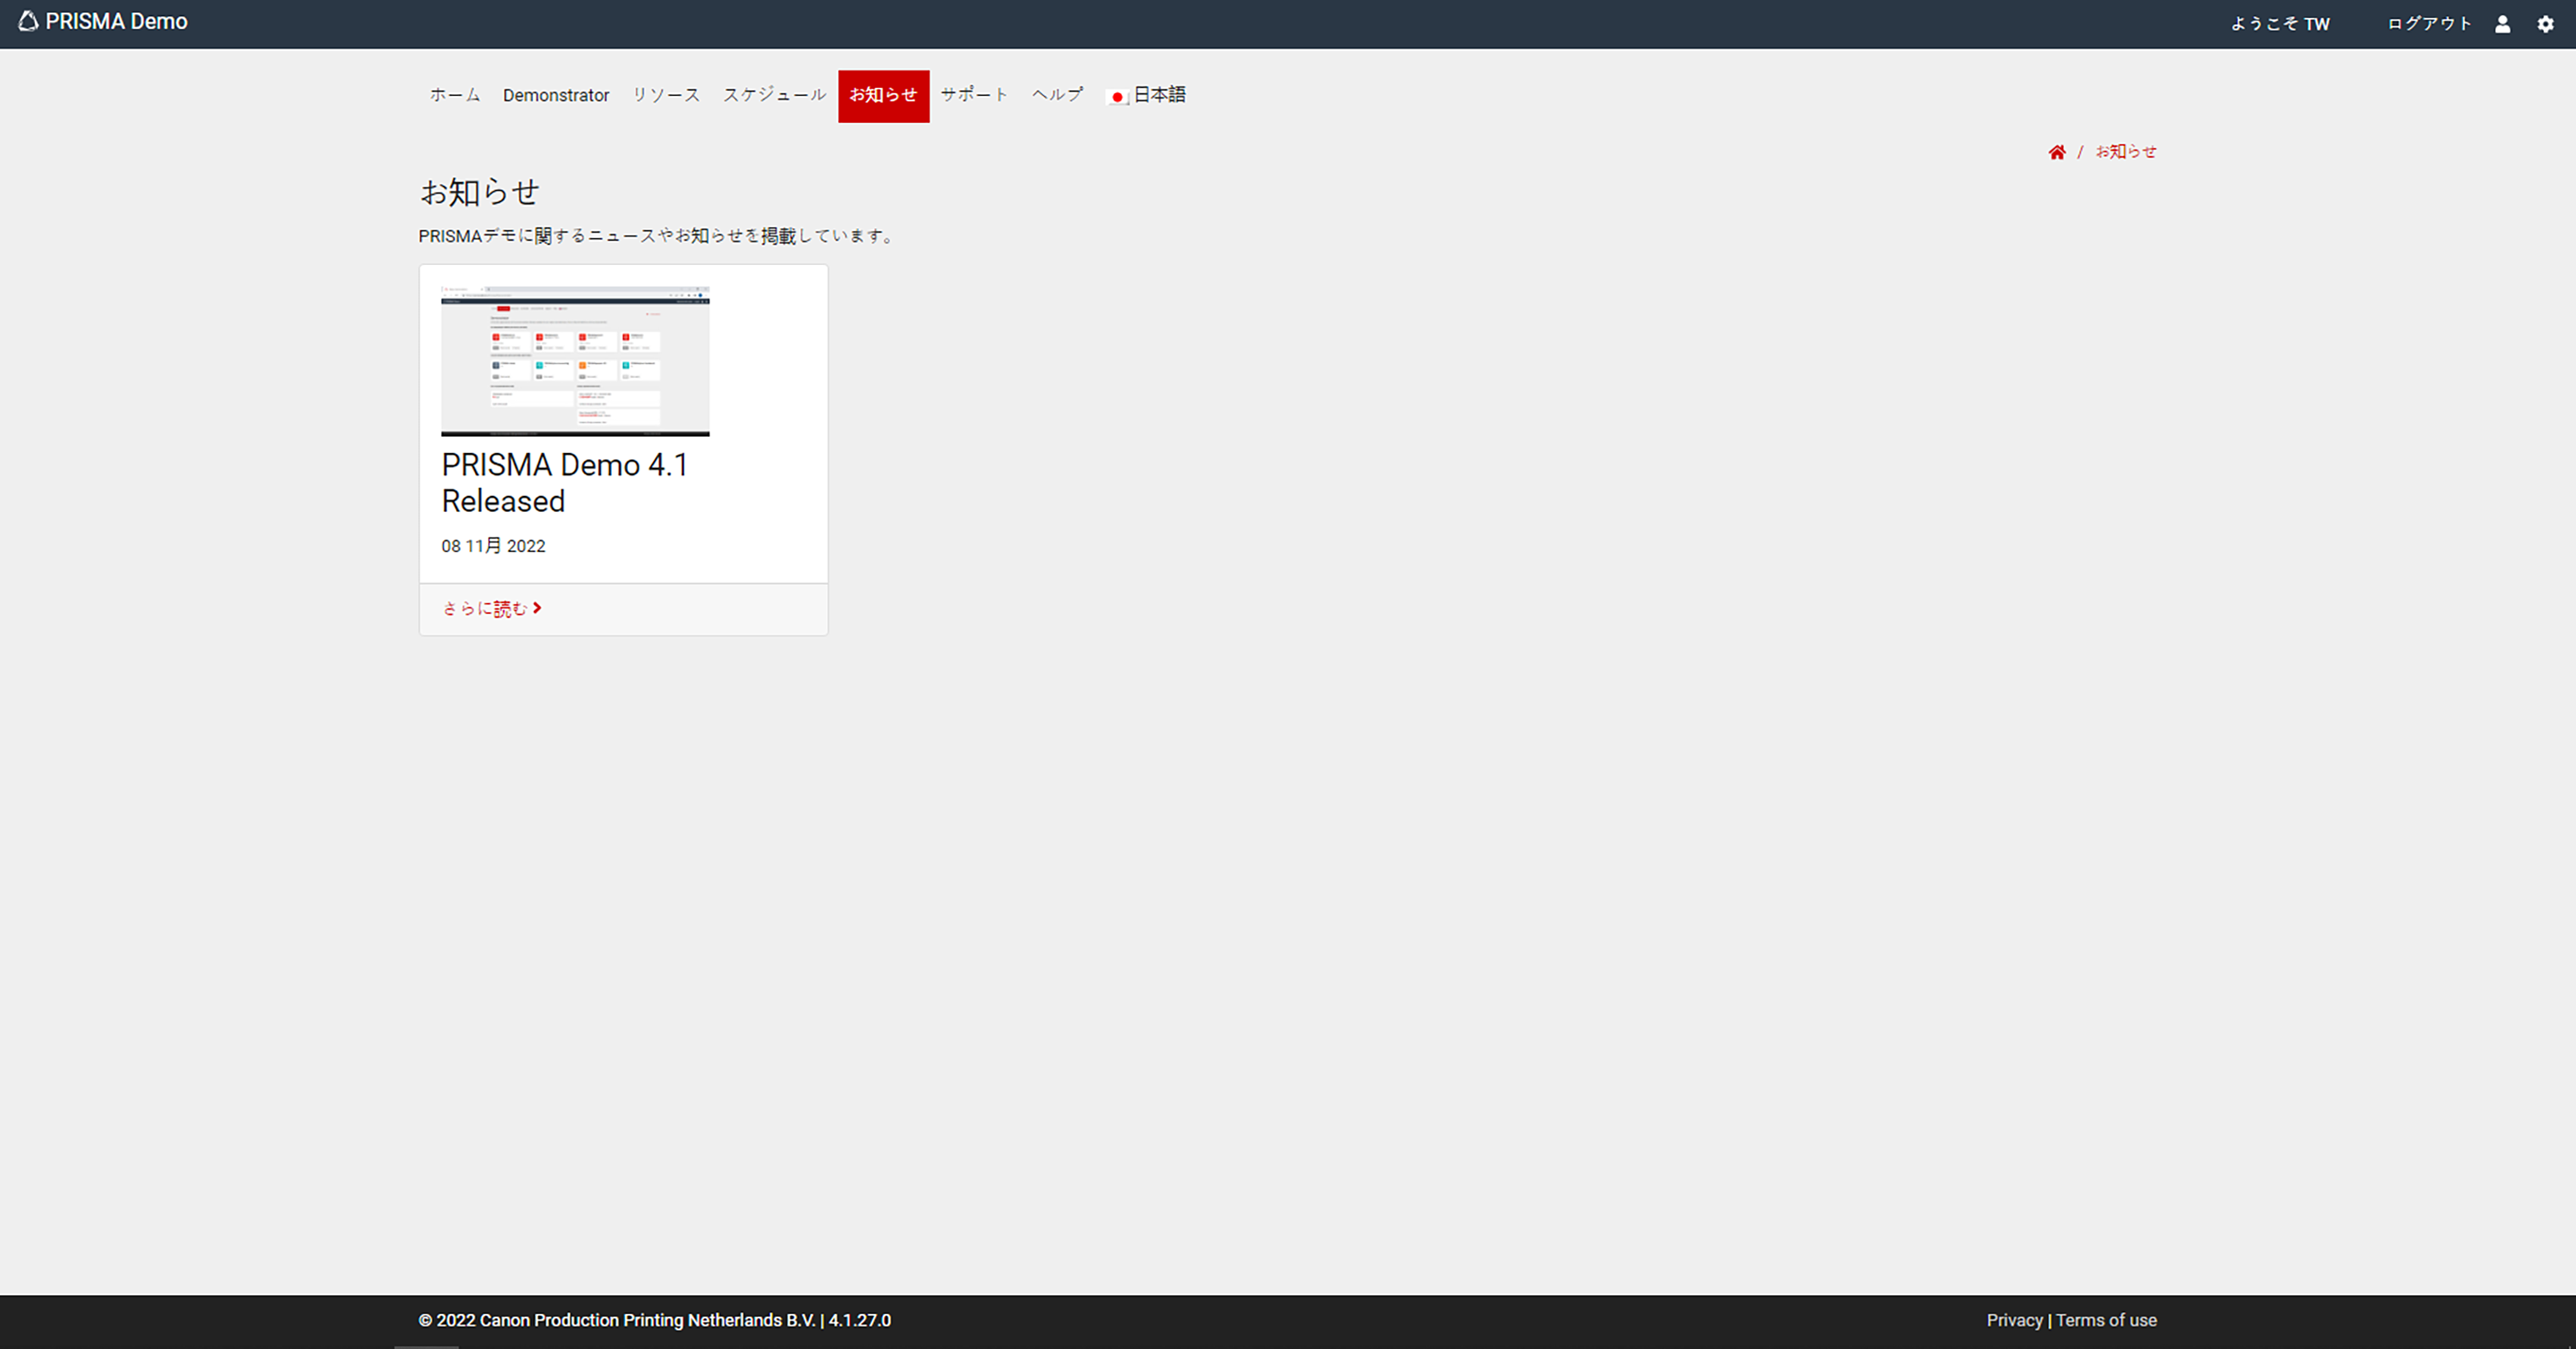Open the settings gear icon
Screen dimensions: 2576x1349
pyautogui.click(x=2545, y=24)
